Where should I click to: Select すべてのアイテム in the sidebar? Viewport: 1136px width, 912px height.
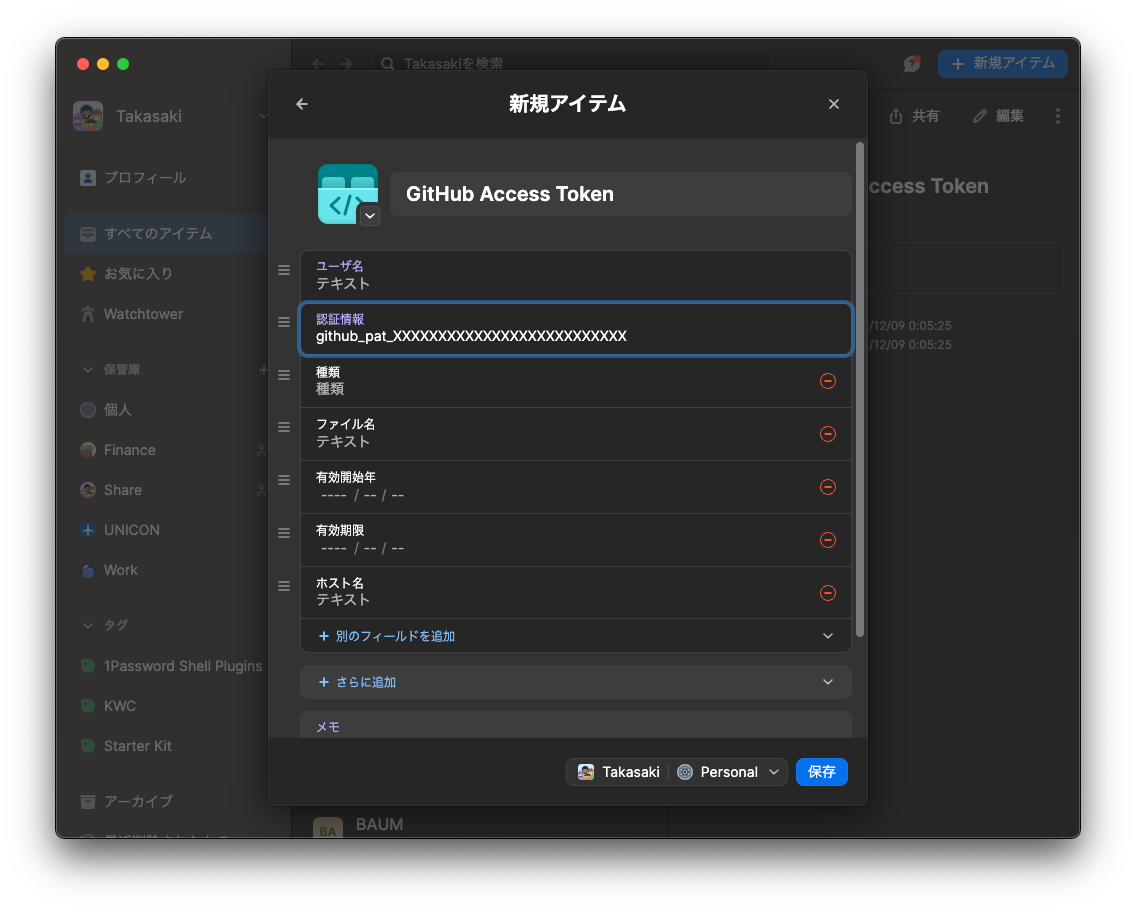tap(167, 234)
